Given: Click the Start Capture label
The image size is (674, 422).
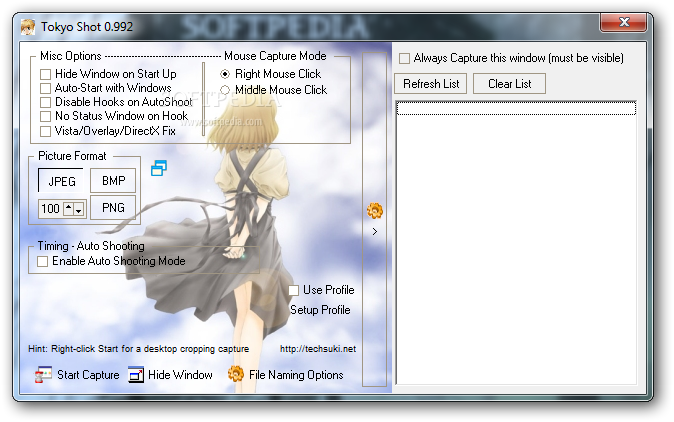Looking at the screenshot, I should point(88,375).
